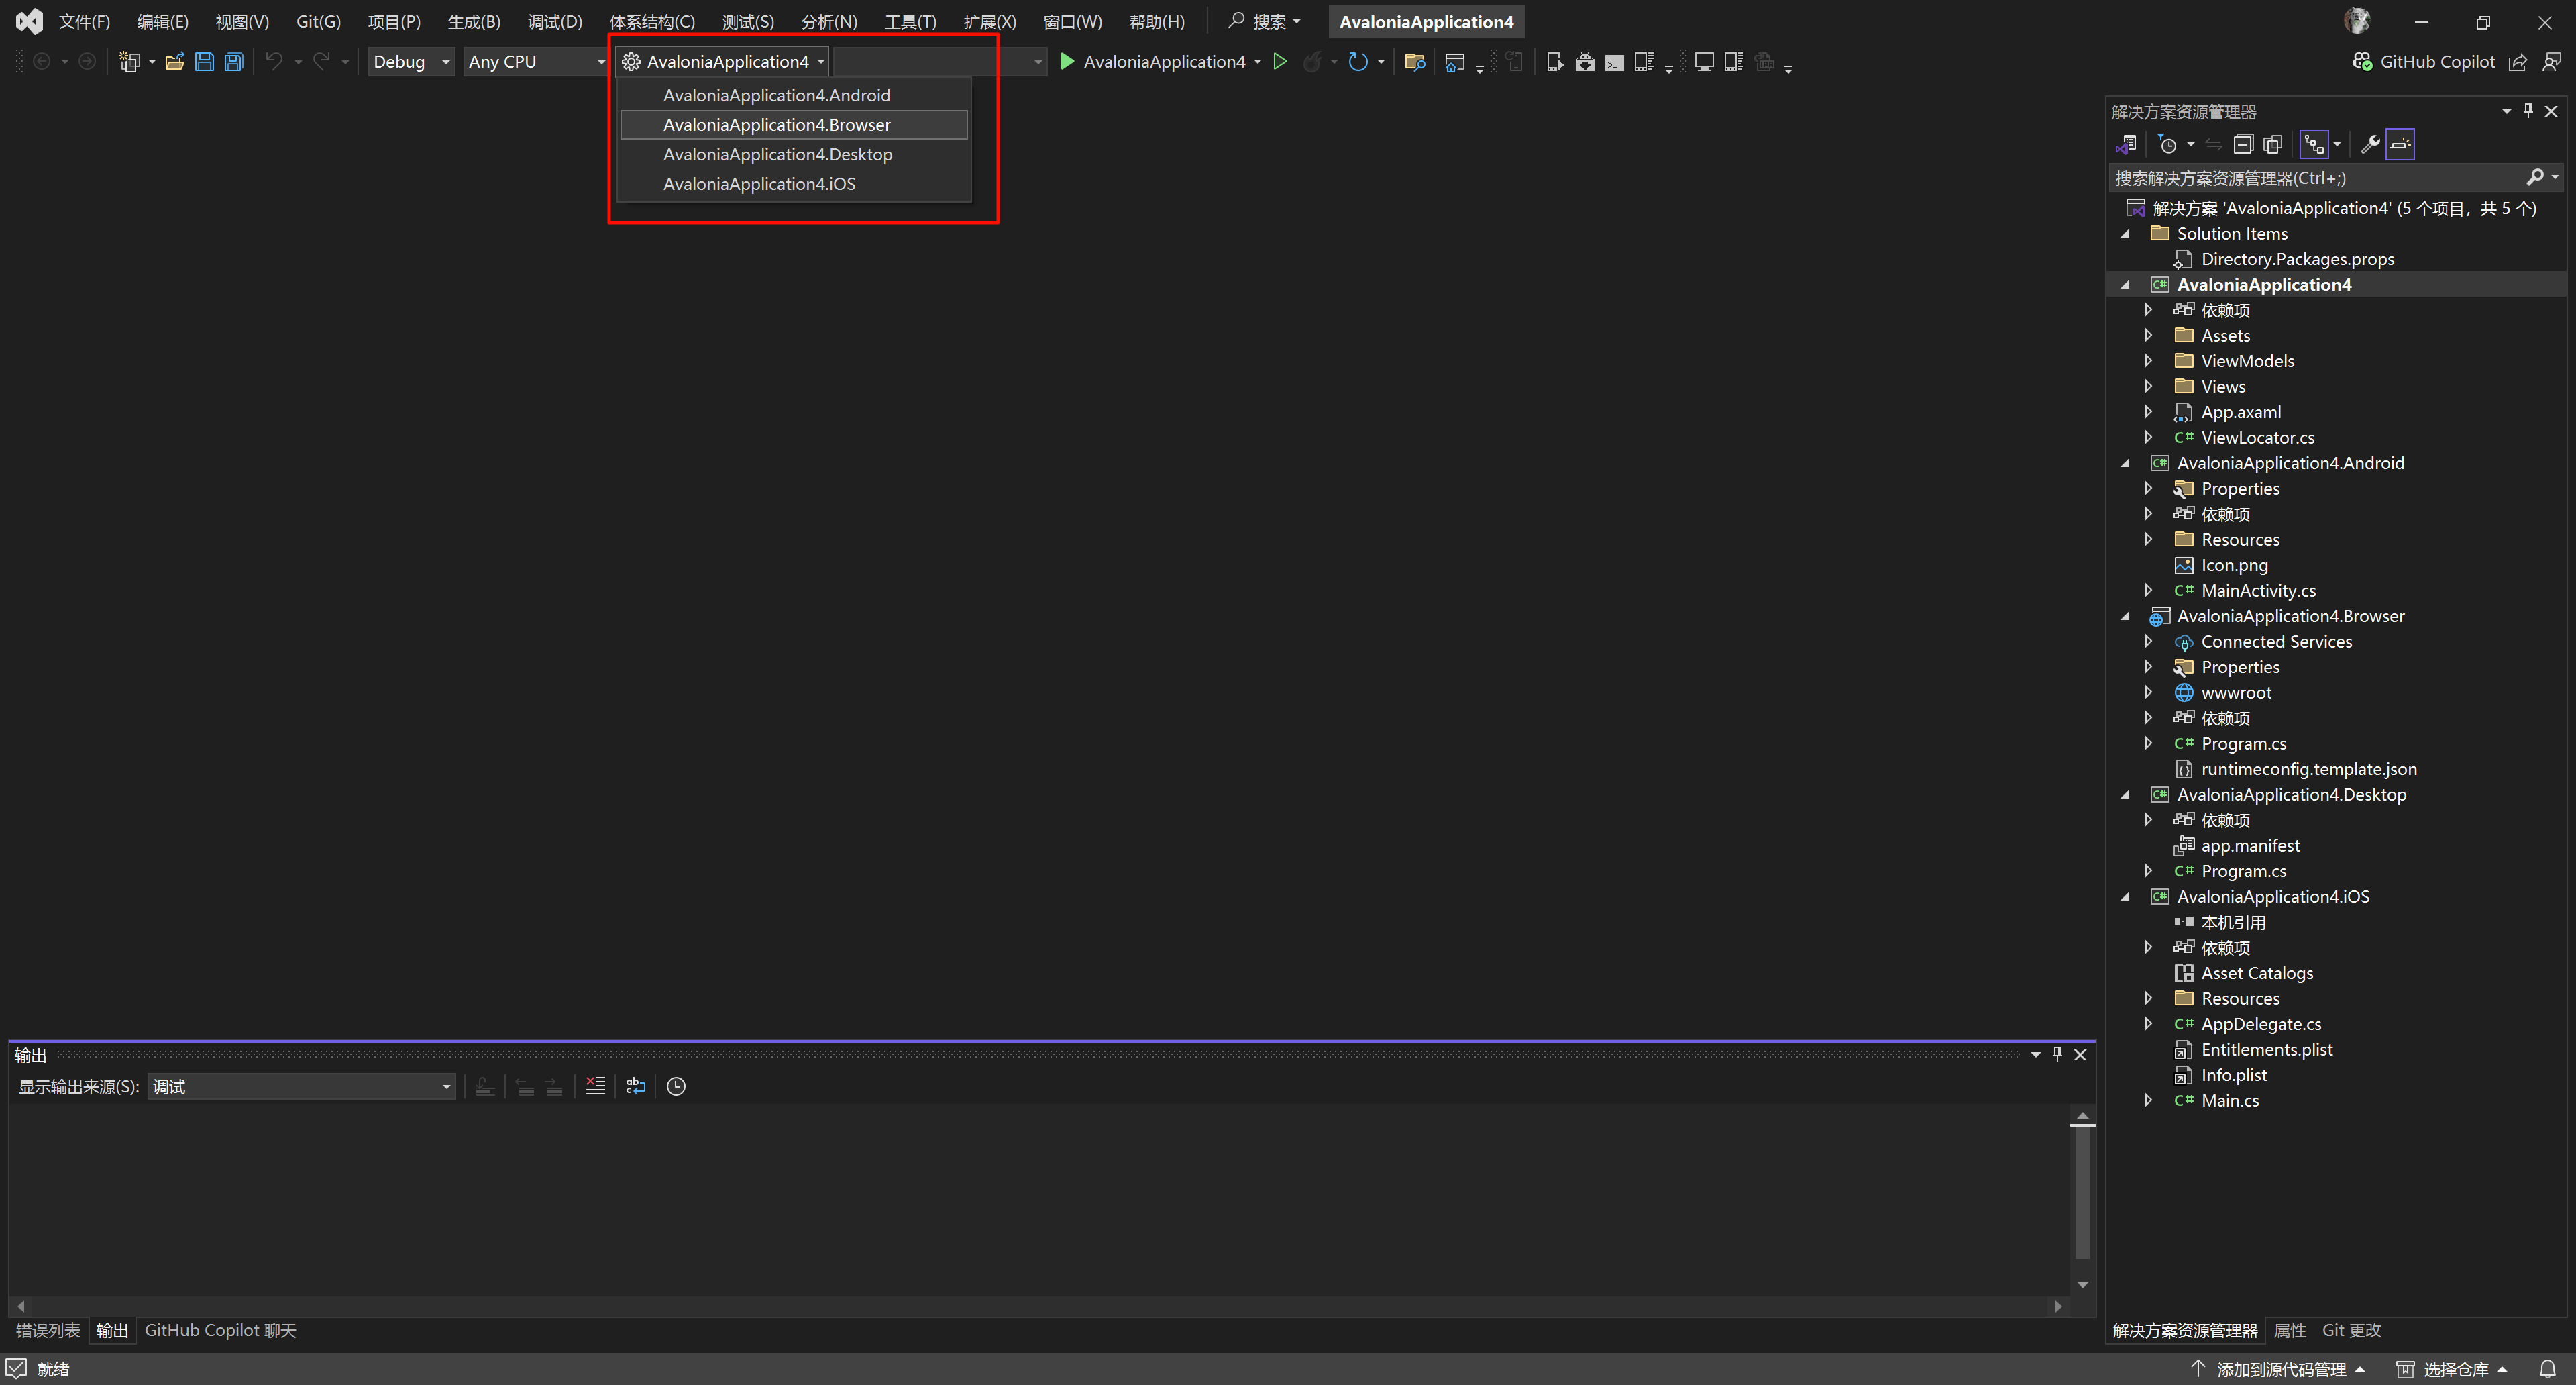This screenshot has height=1385, width=2576.
Task: Click the wrench Properties icon
Action: [x=2370, y=144]
